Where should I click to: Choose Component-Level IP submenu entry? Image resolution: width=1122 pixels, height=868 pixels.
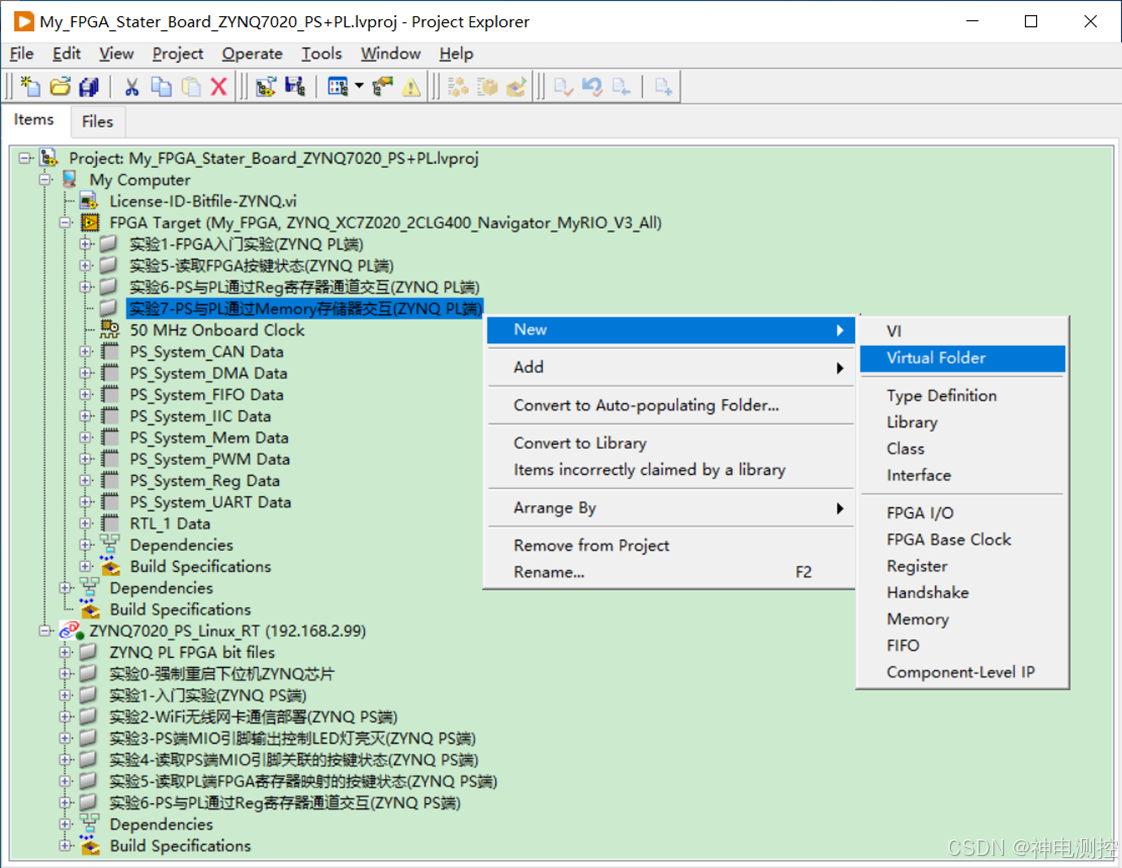click(x=962, y=672)
